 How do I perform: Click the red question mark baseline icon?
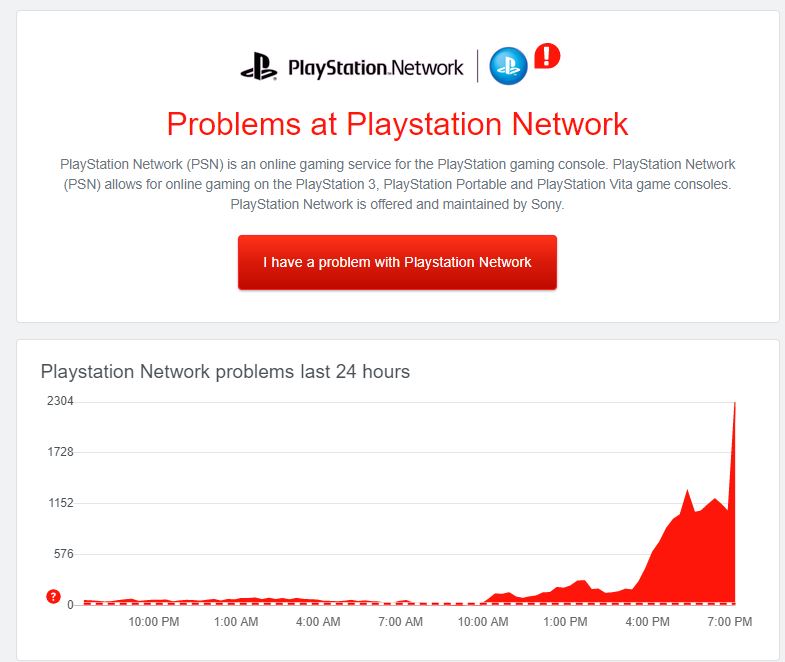click(x=54, y=597)
